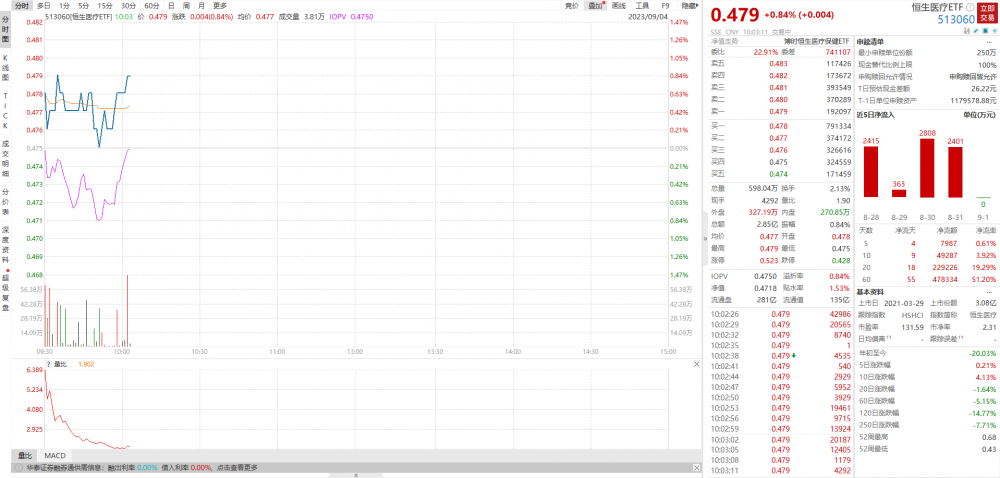The image size is (1000, 478).
Task: Click the 8-31 bar valued 2401
Action: click(x=955, y=172)
